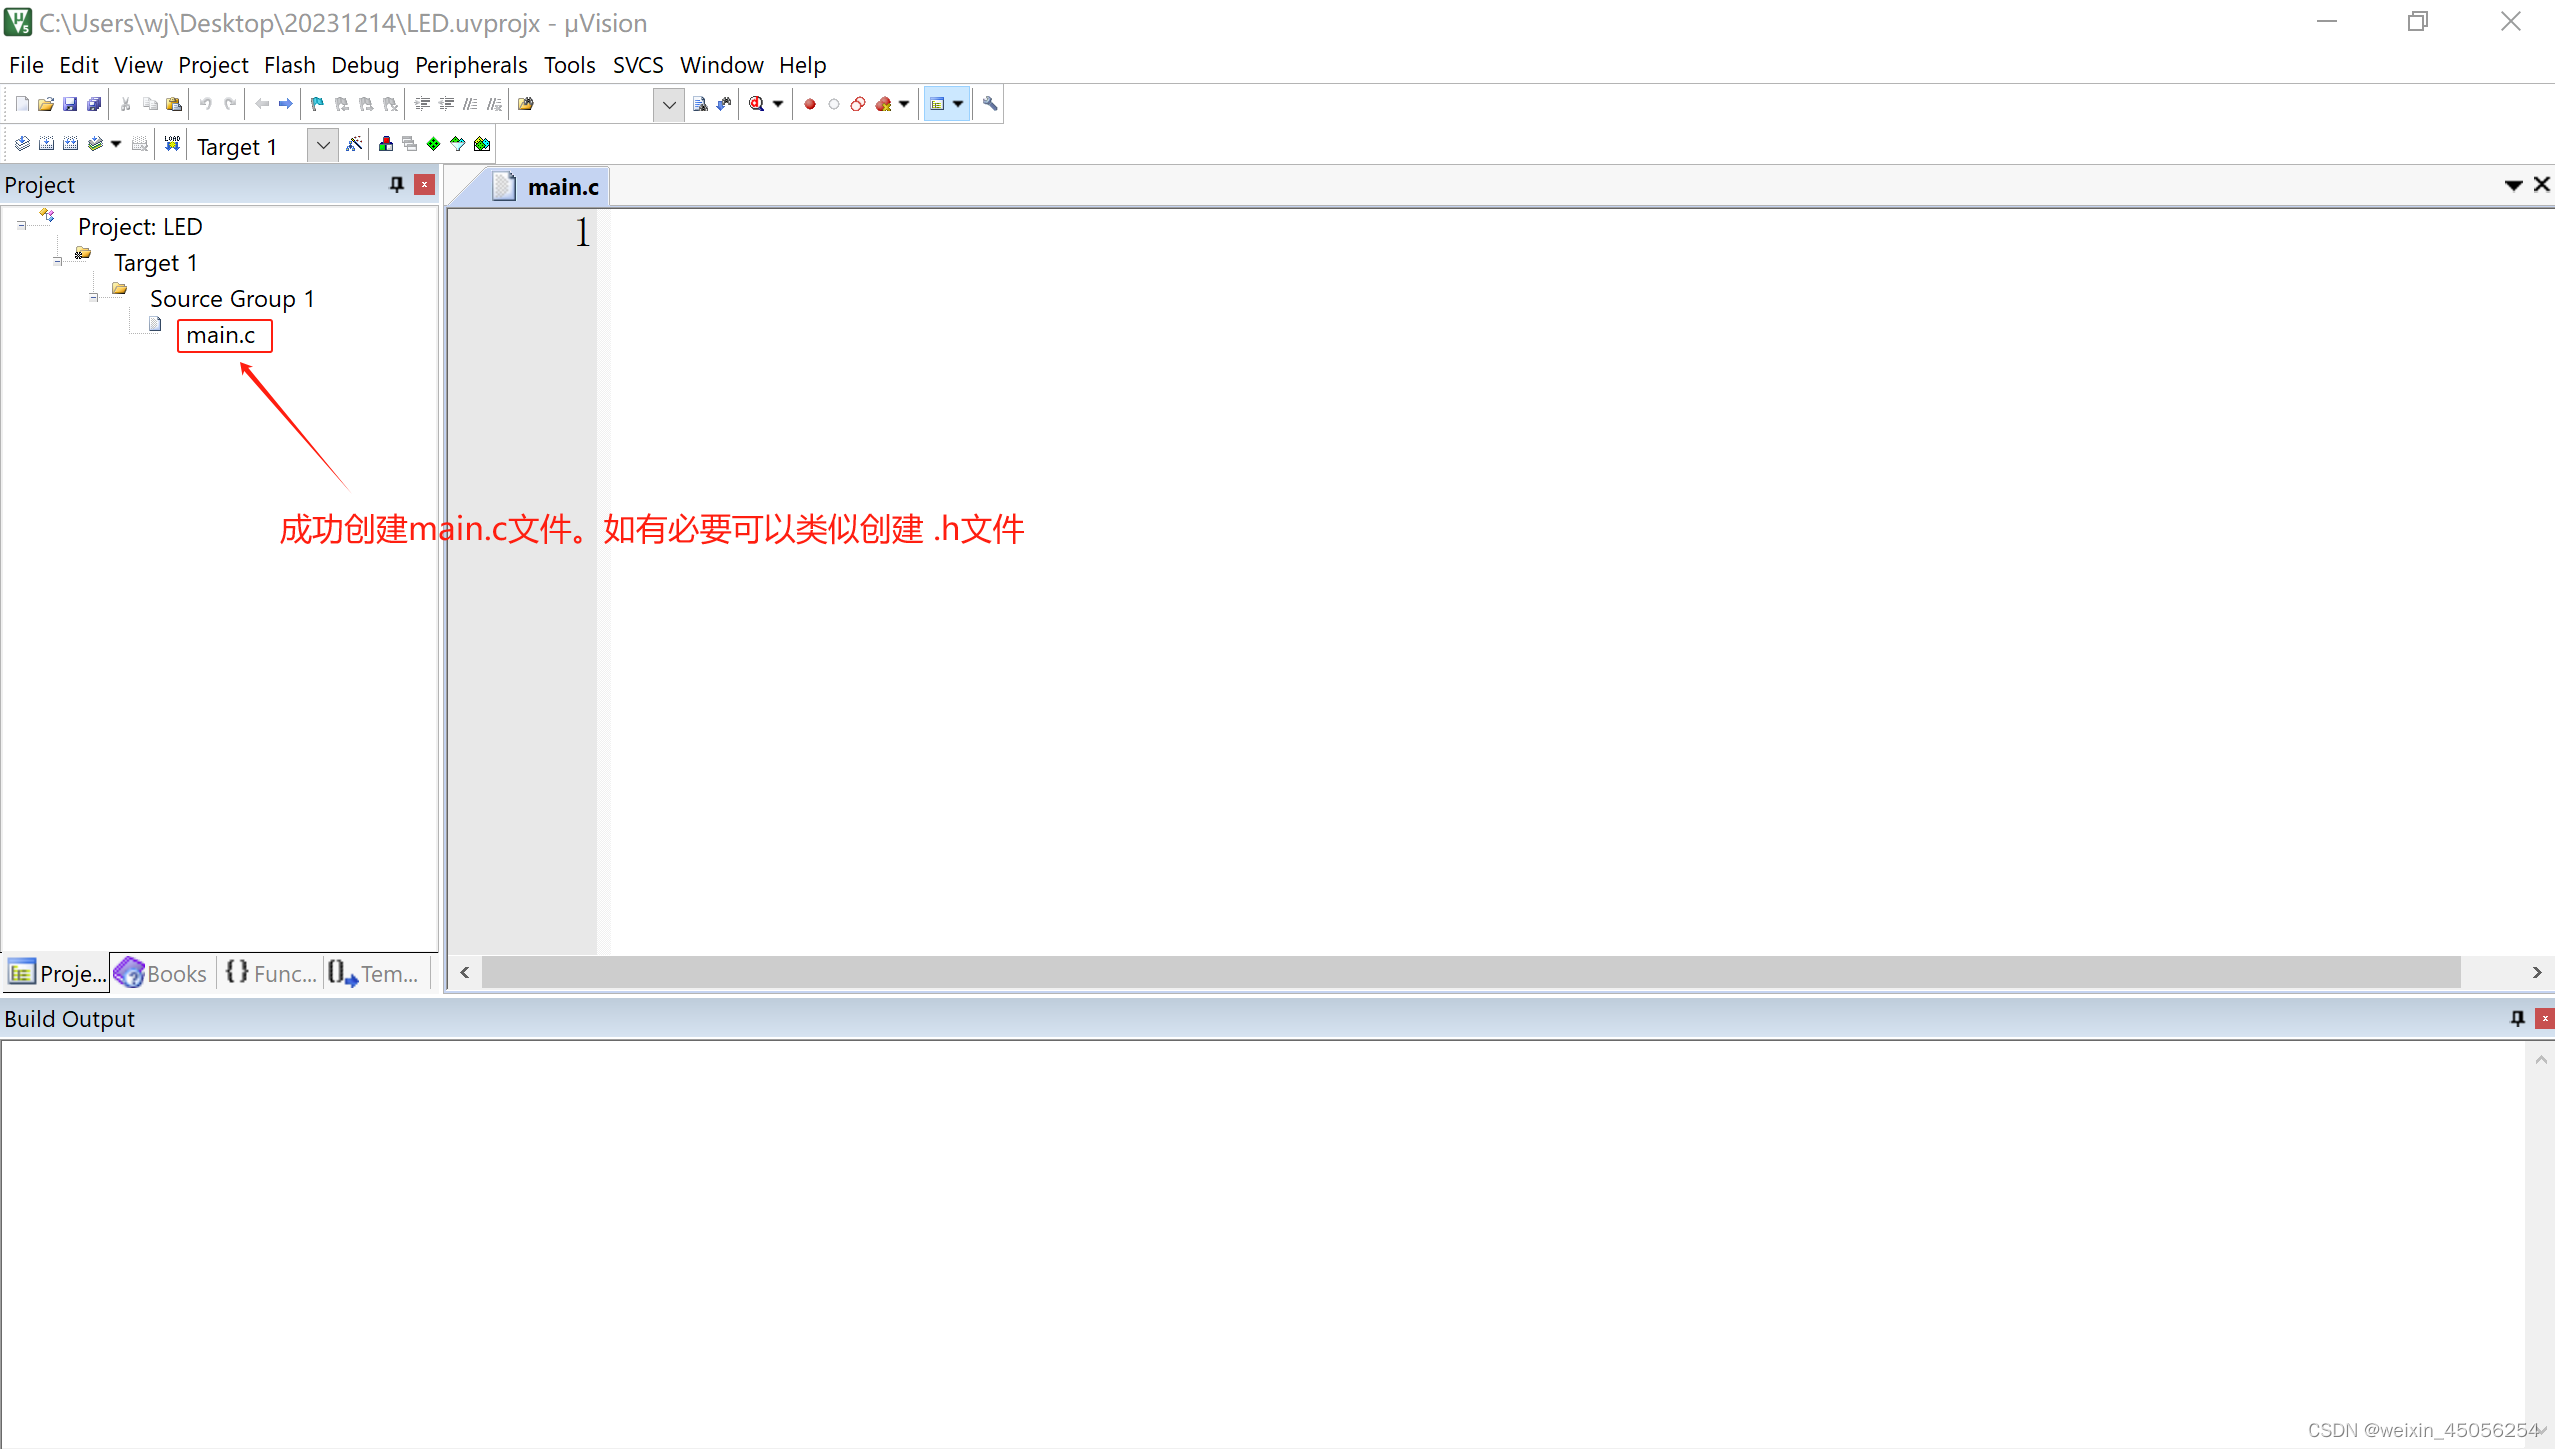Toggle Enable/Disable Breakpoint hollow circle icon

click(834, 104)
